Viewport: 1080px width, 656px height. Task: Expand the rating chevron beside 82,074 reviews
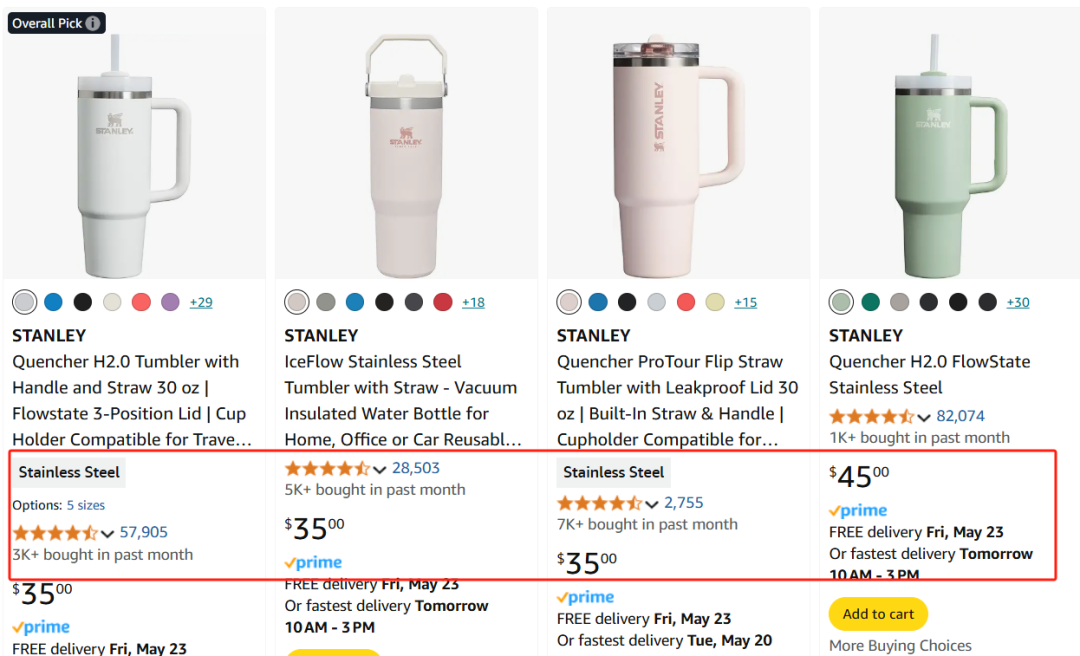pos(924,417)
